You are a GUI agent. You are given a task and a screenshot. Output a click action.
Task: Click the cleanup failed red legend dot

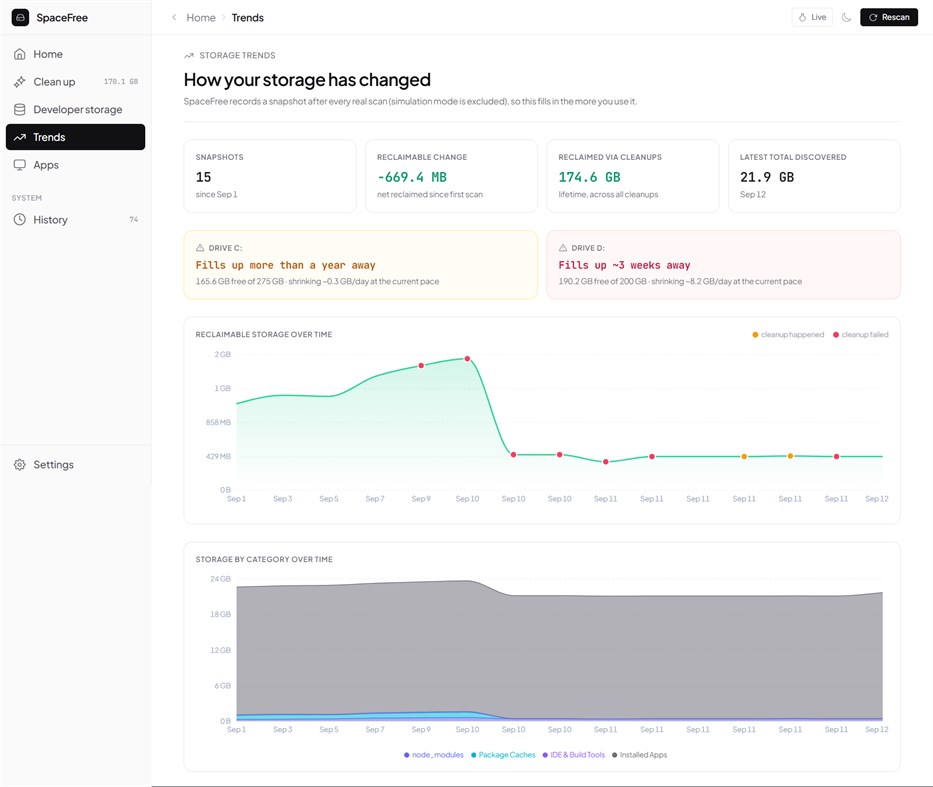coord(836,335)
